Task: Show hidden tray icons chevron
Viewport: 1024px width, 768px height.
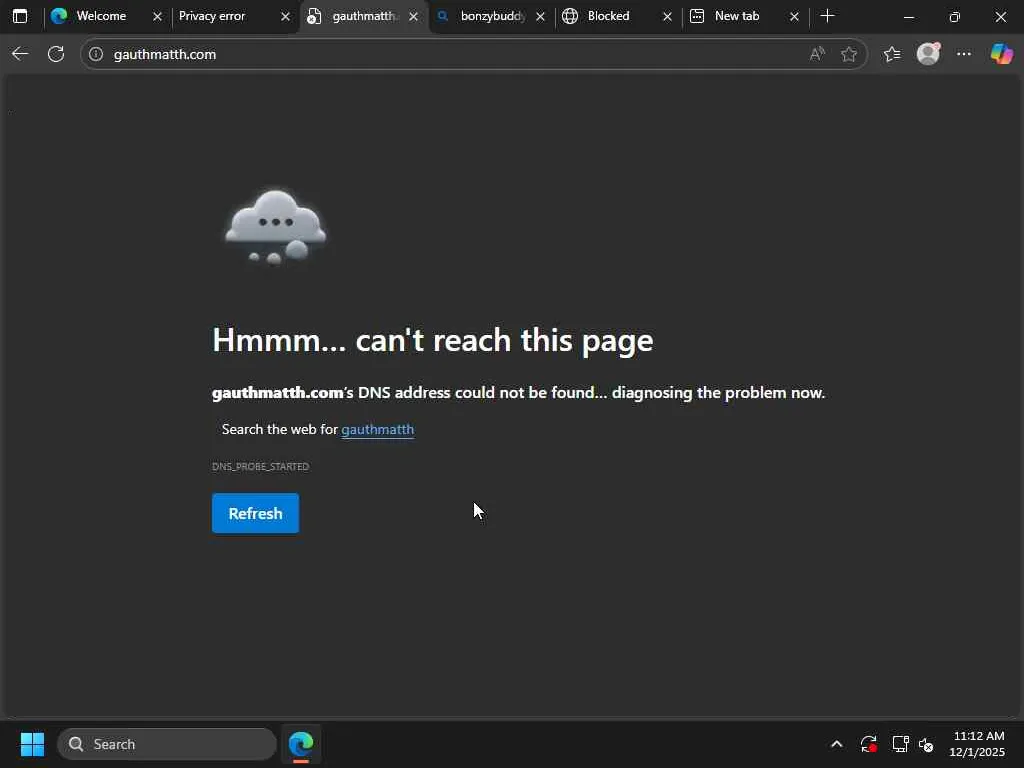Action: coord(837,744)
